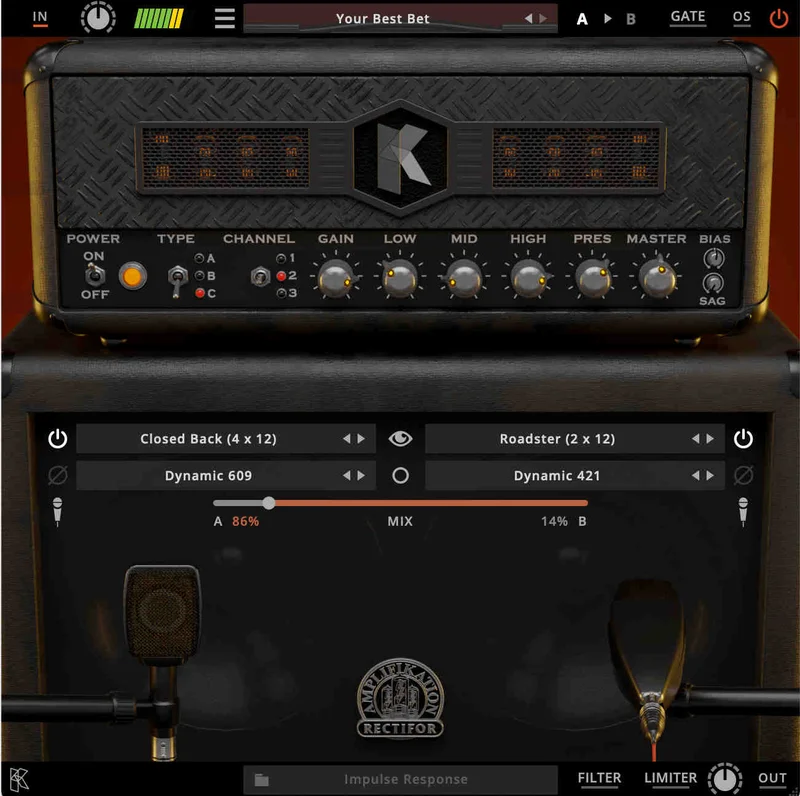The height and width of the screenshot is (796, 800).
Task: Click the HIGH knob
Action: pos(528,278)
